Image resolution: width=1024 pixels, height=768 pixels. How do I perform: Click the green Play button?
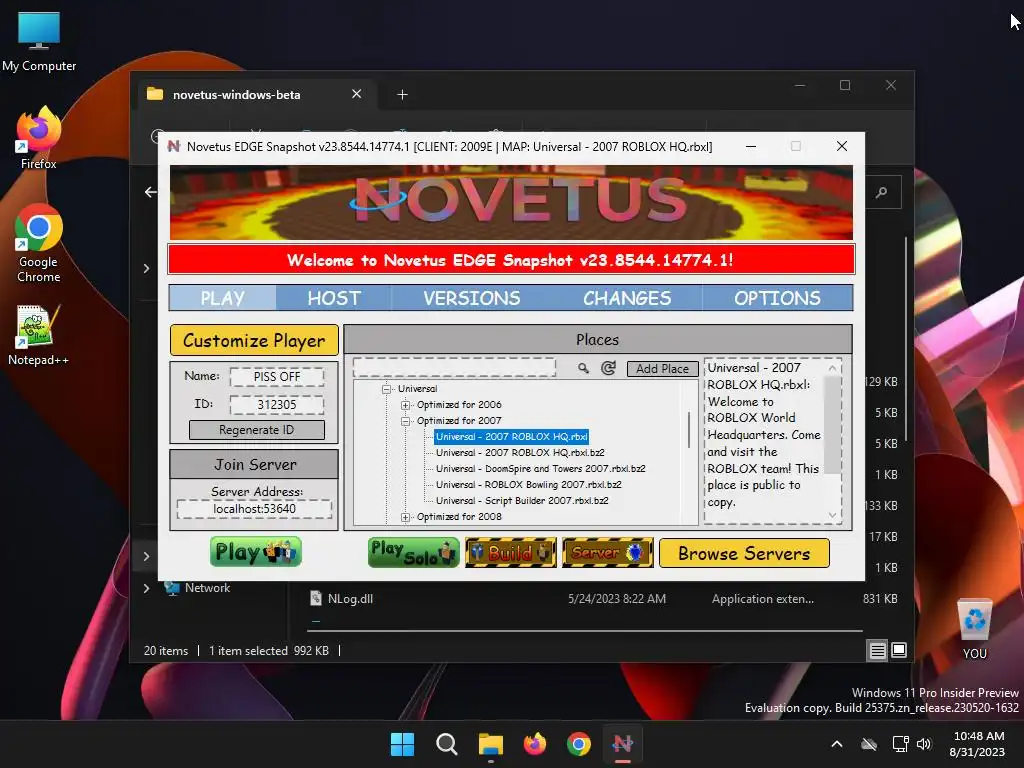click(256, 552)
